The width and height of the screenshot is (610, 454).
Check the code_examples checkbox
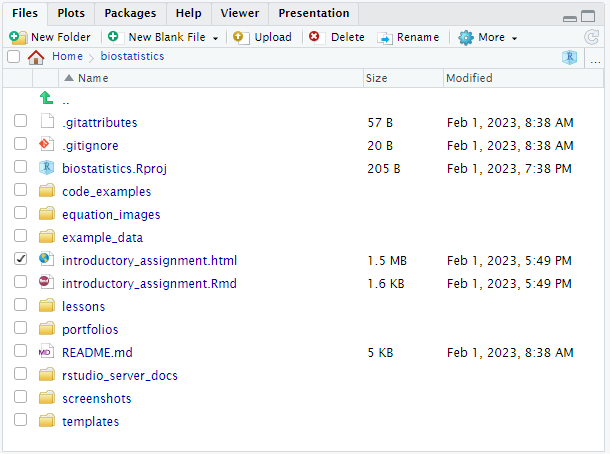tap(20, 190)
